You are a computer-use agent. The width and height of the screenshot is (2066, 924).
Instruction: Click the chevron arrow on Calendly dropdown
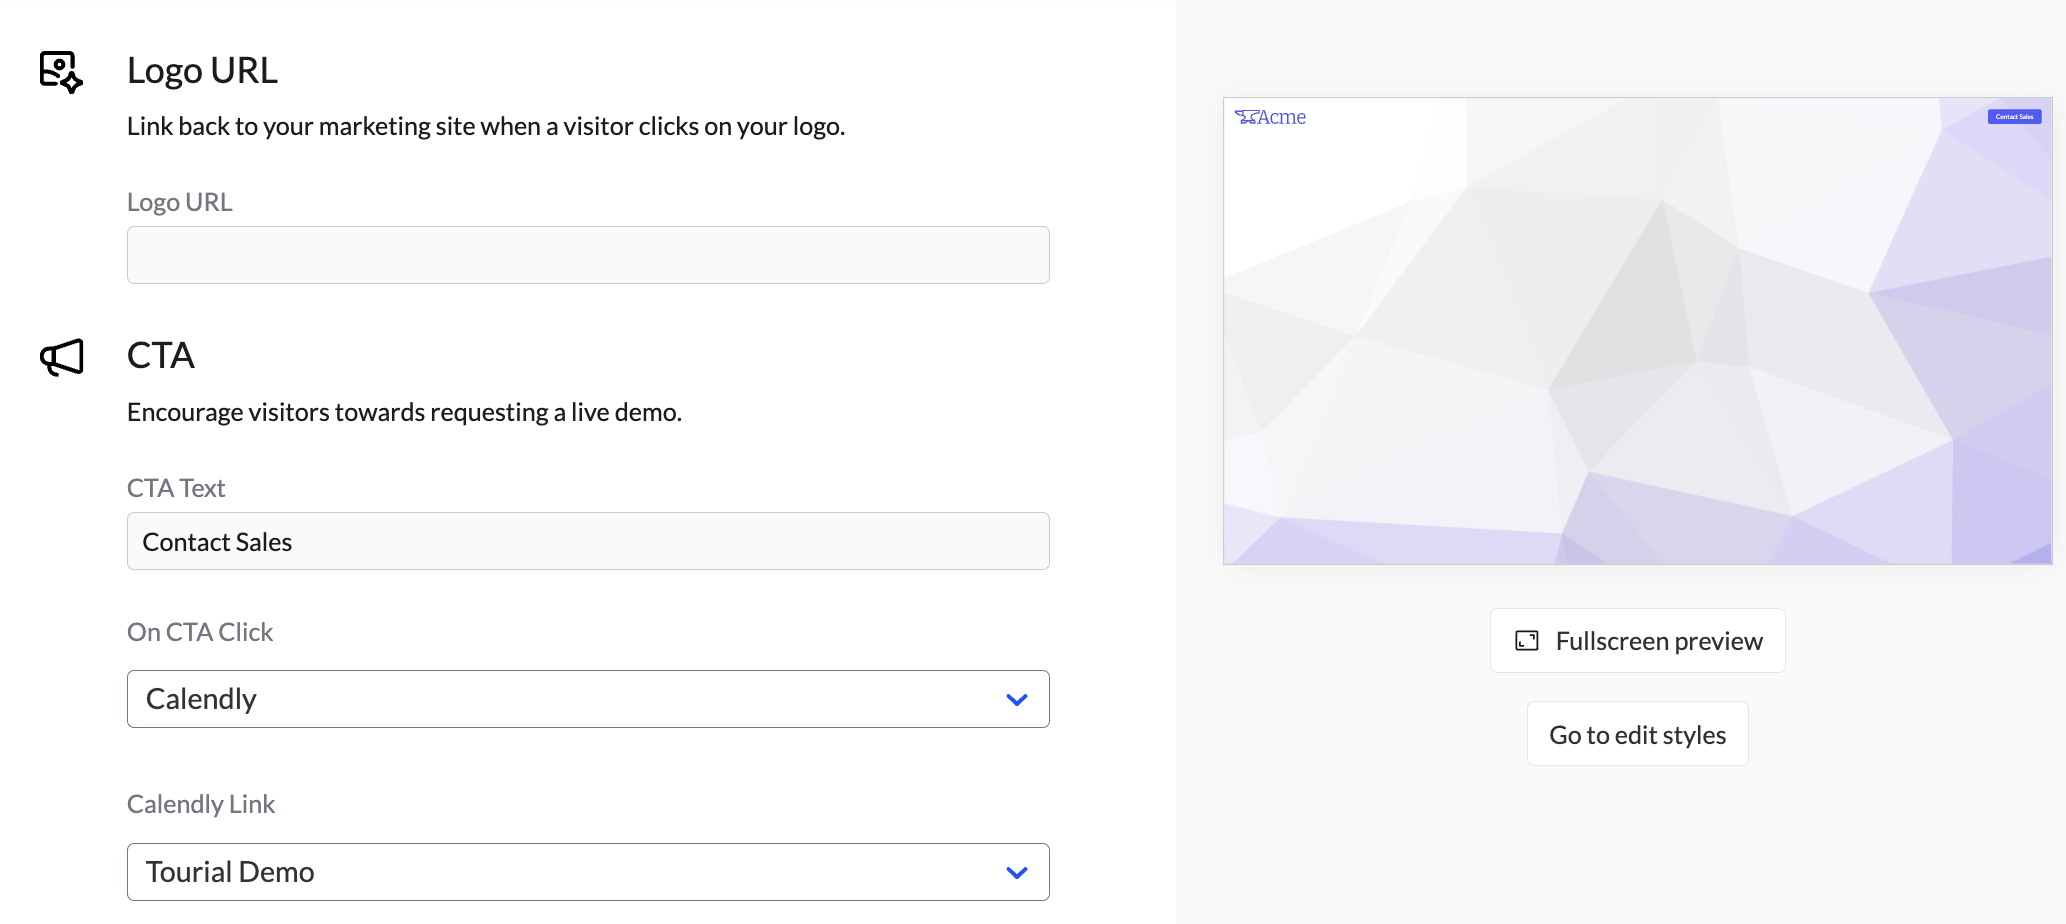click(x=1016, y=700)
